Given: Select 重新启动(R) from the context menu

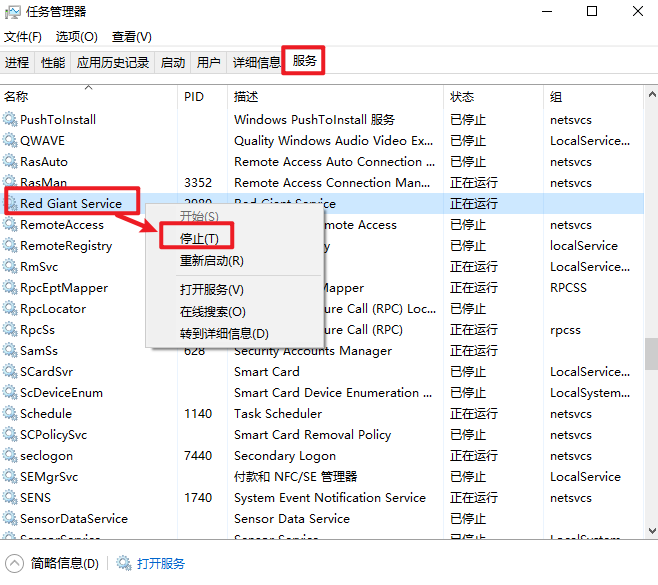Looking at the screenshot, I should tap(211, 261).
